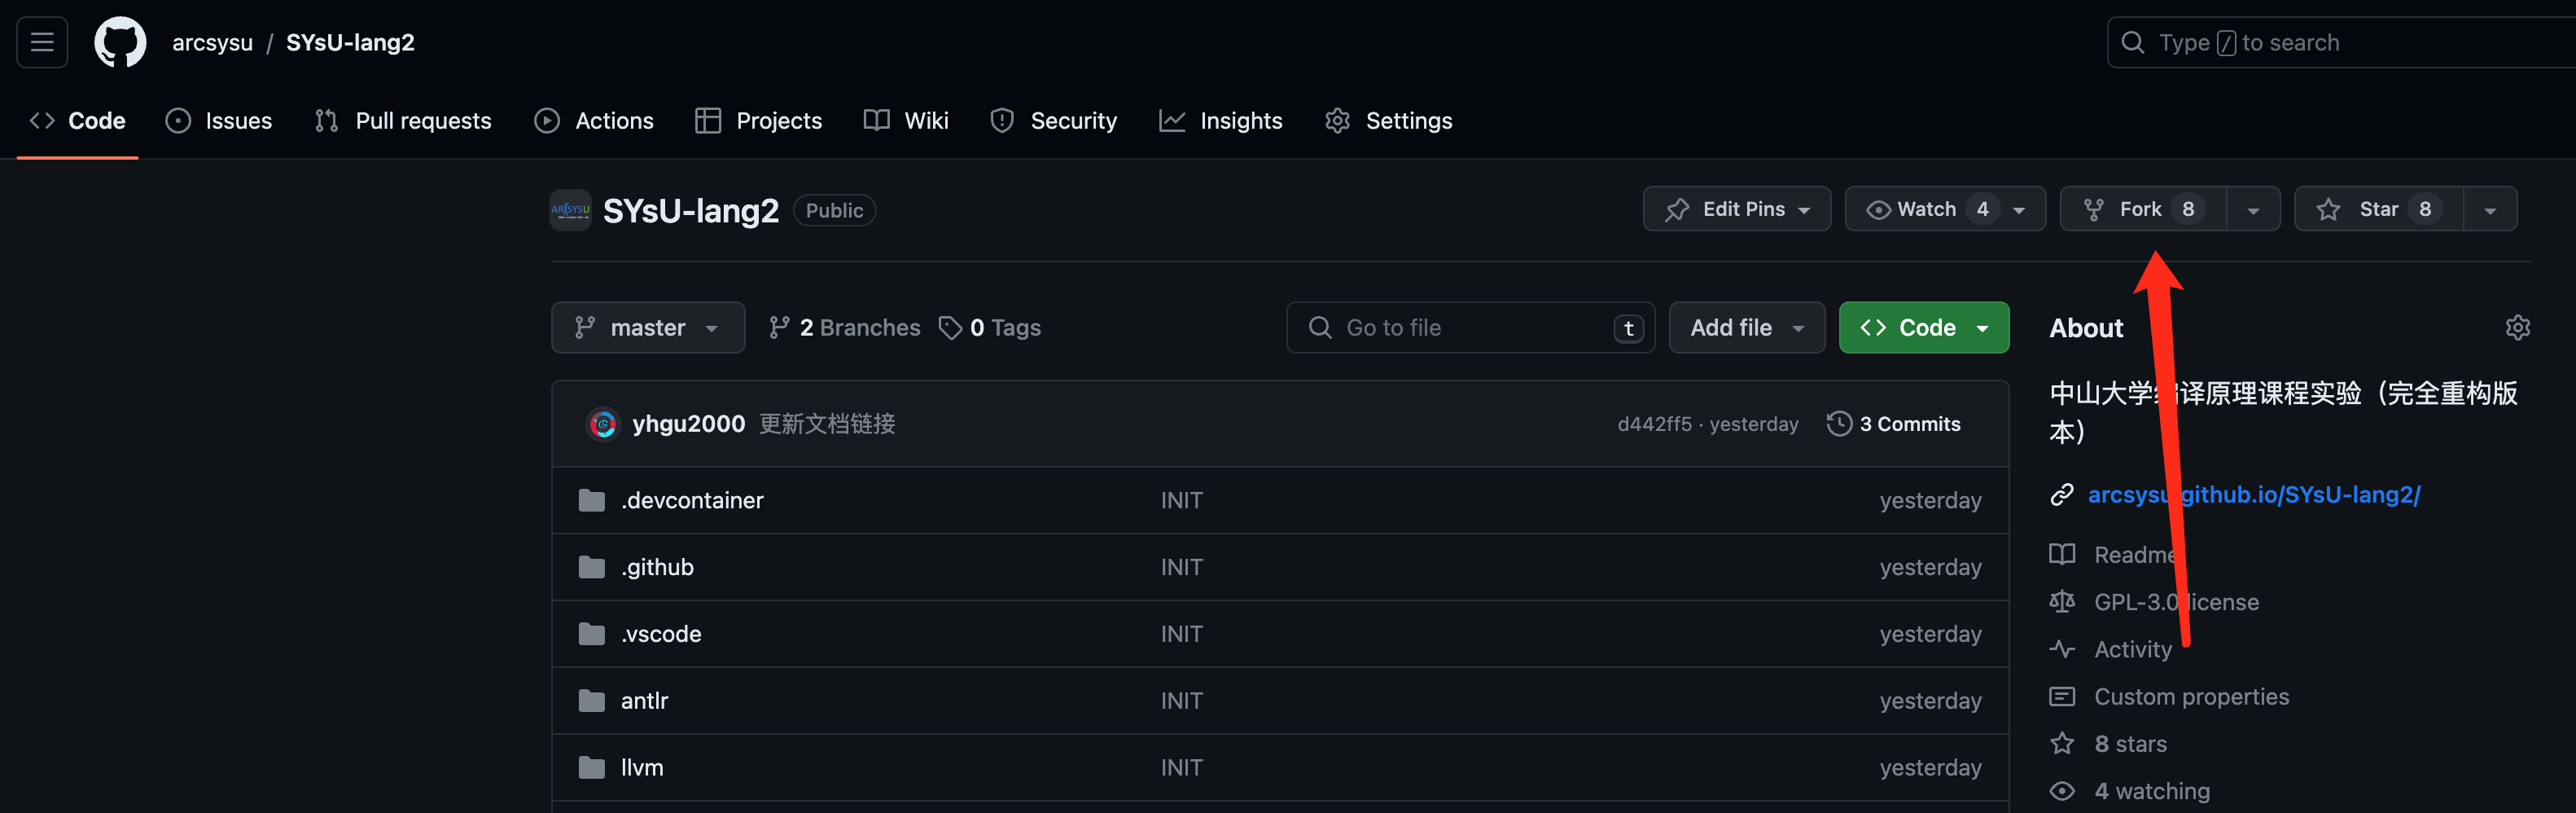The image size is (2576, 813).
Task: View the 2 Branches list
Action: [x=844, y=328]
